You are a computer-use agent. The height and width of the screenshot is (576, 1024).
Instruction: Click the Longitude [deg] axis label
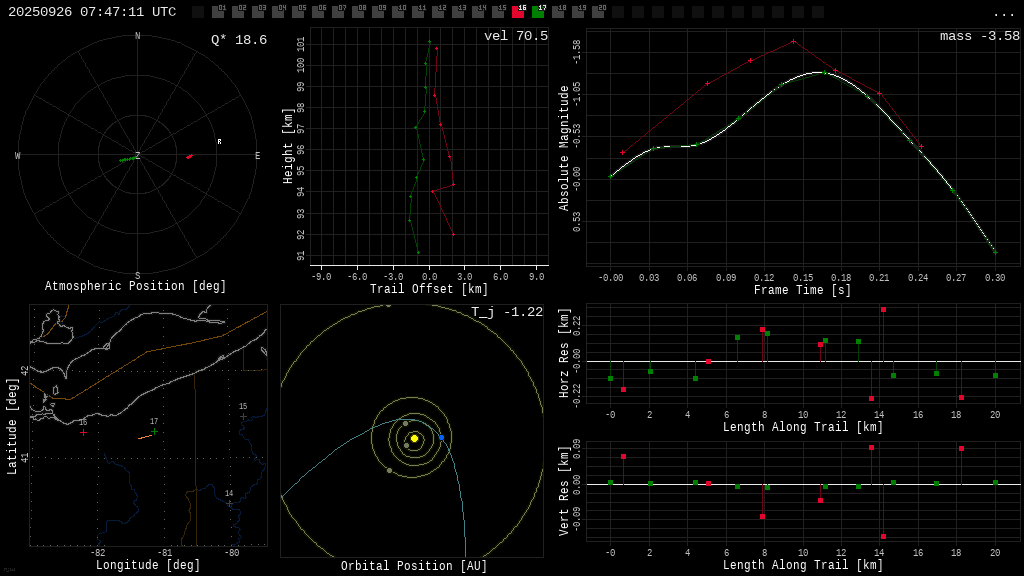pyautogui.click(x=148, y=565)
